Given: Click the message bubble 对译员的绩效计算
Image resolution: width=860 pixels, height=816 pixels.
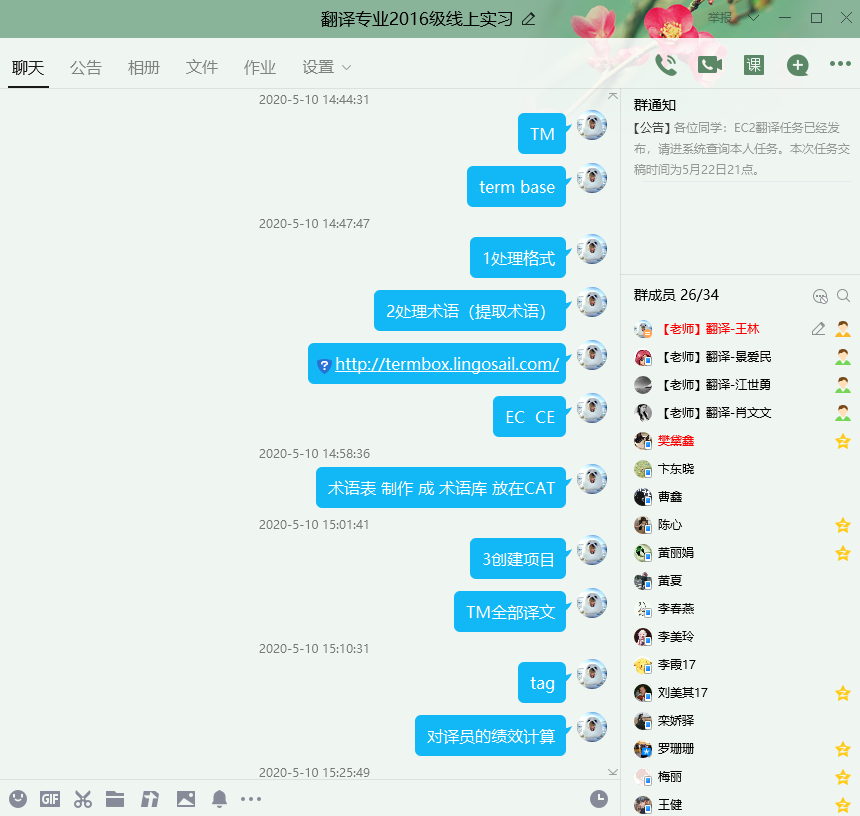Looking at the screenshot, I should (x=490, y=736).
